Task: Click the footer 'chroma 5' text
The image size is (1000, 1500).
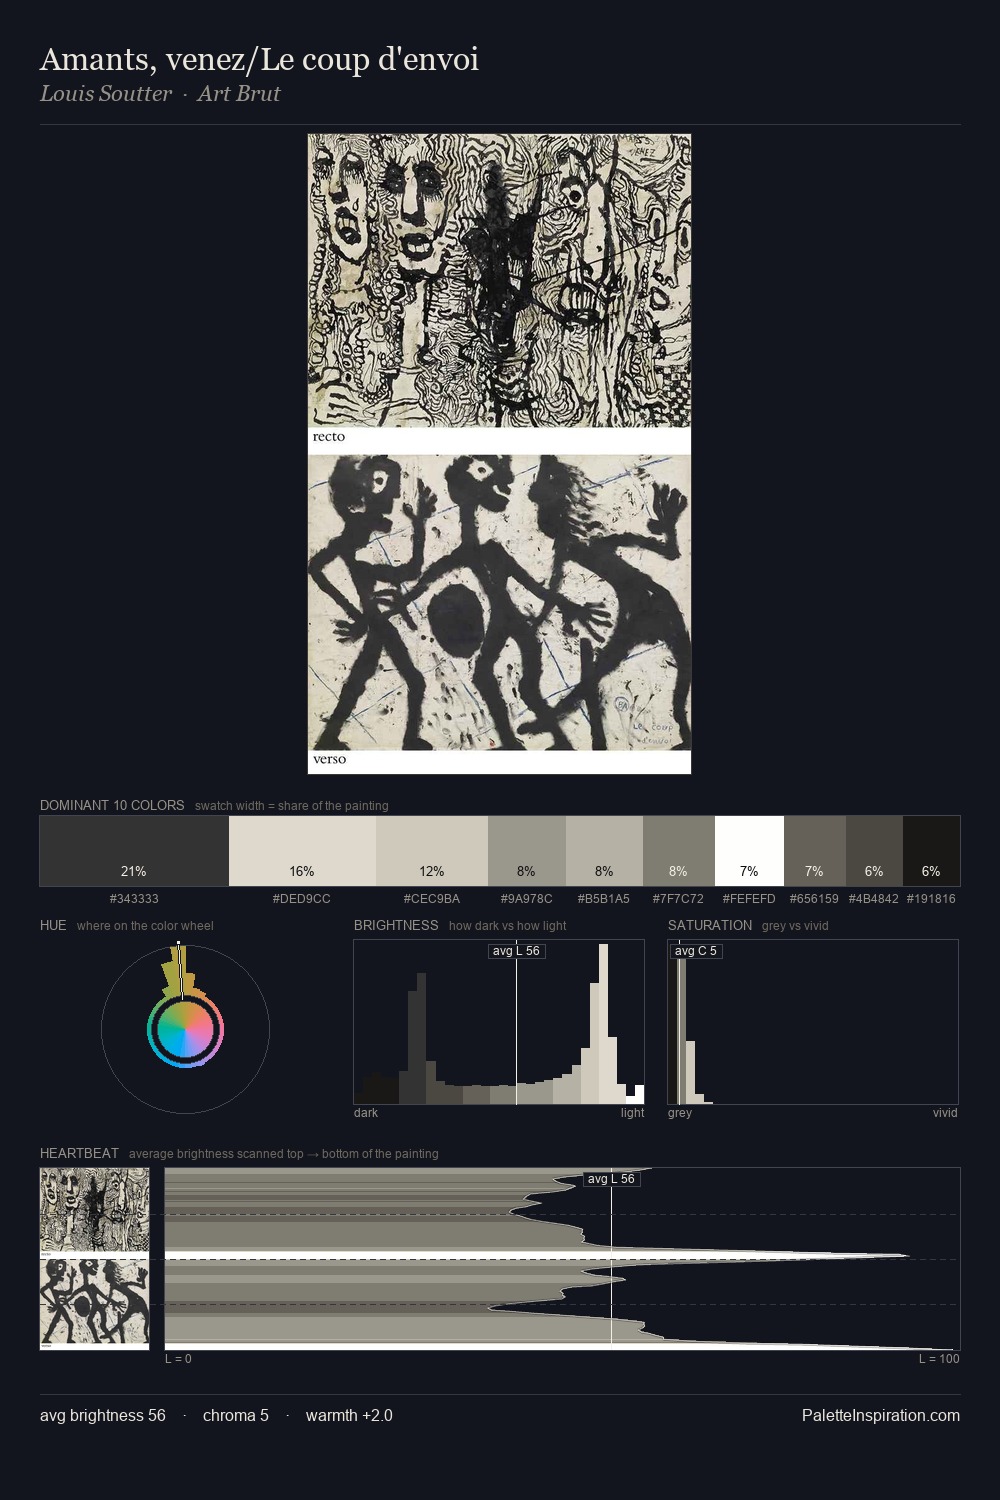Action: point(236,1415)
